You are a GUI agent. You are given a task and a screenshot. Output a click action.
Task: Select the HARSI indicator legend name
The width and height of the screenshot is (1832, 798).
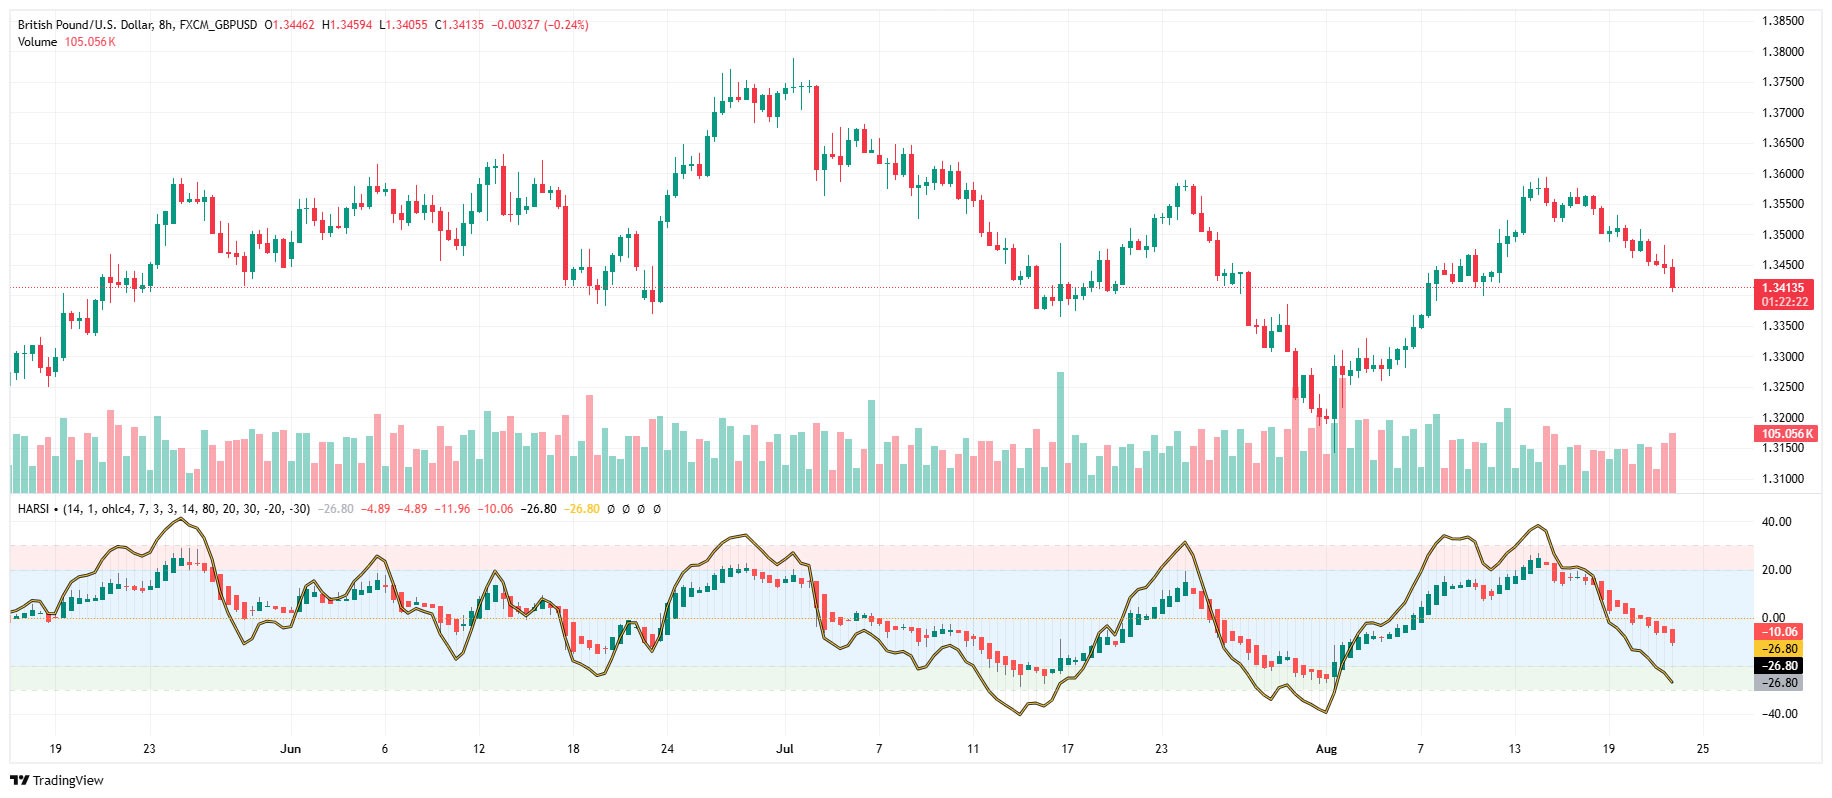pyautogui.click(x=33, y=509)
